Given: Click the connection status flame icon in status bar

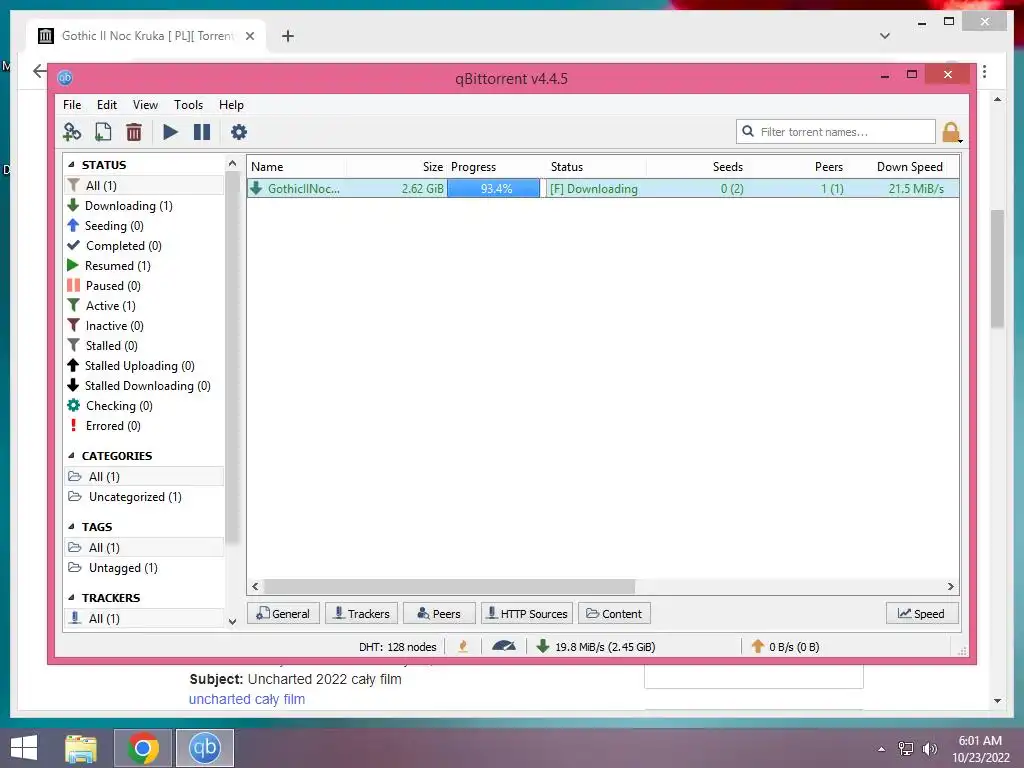Looking at the screenshot, I should pos(463,647).
